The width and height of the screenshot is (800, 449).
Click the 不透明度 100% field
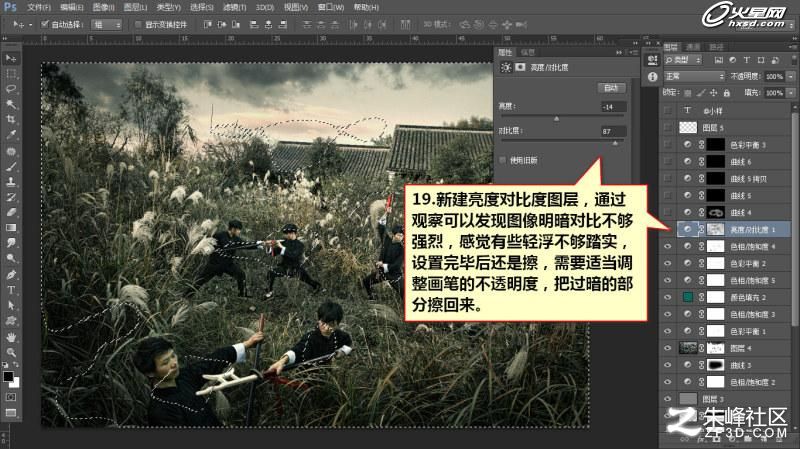pyautogui.click(x=774, y=77)
